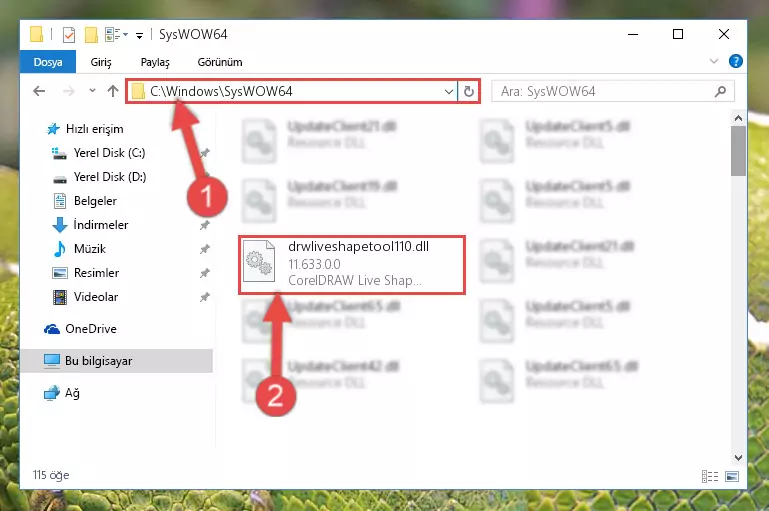Maximize the SysWOW64 window
The width and height of the screenshot is (769, 511).
pyautogui.click(x=678, y=34)
